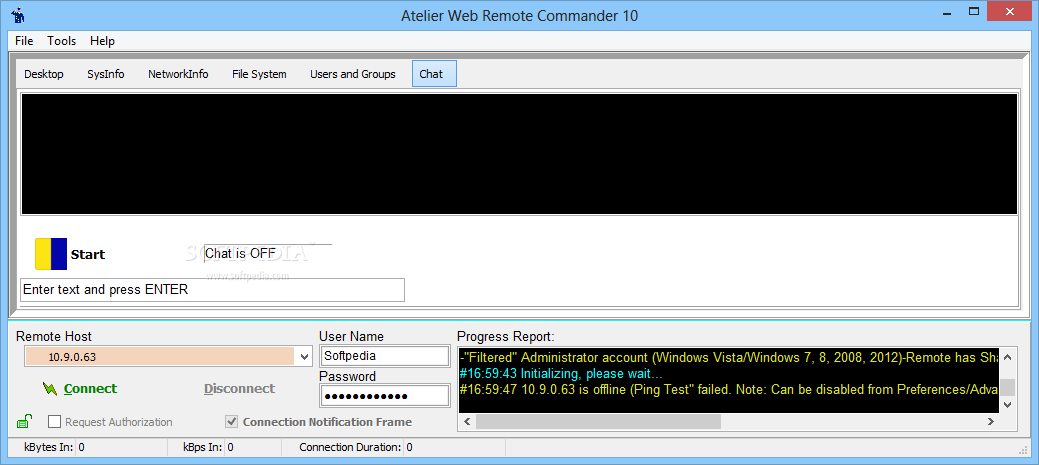Switch to the NetworkInfo tab
The image size is (1039, 465).
(x=178, y=74)
